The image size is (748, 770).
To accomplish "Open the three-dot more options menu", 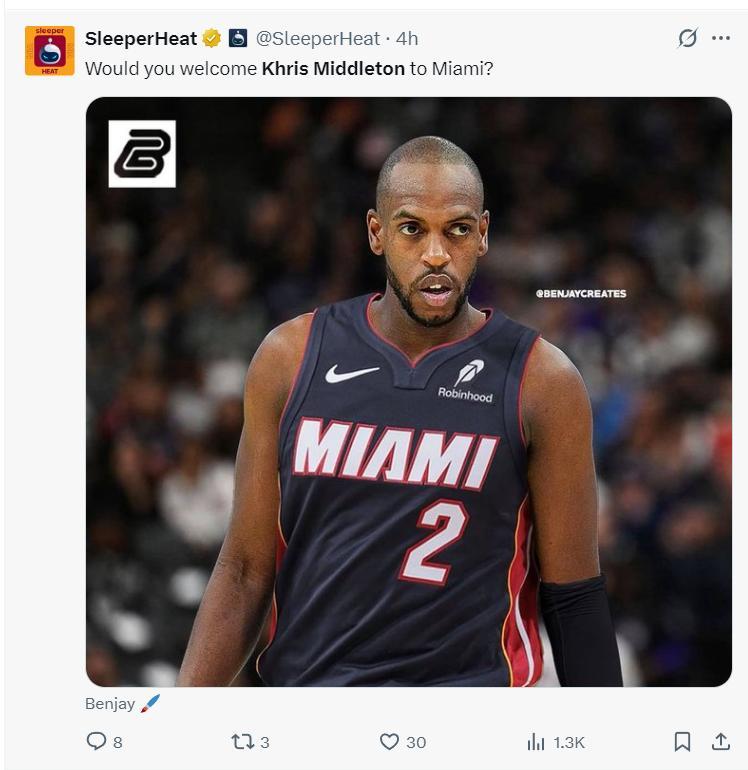I will [720, 38].
